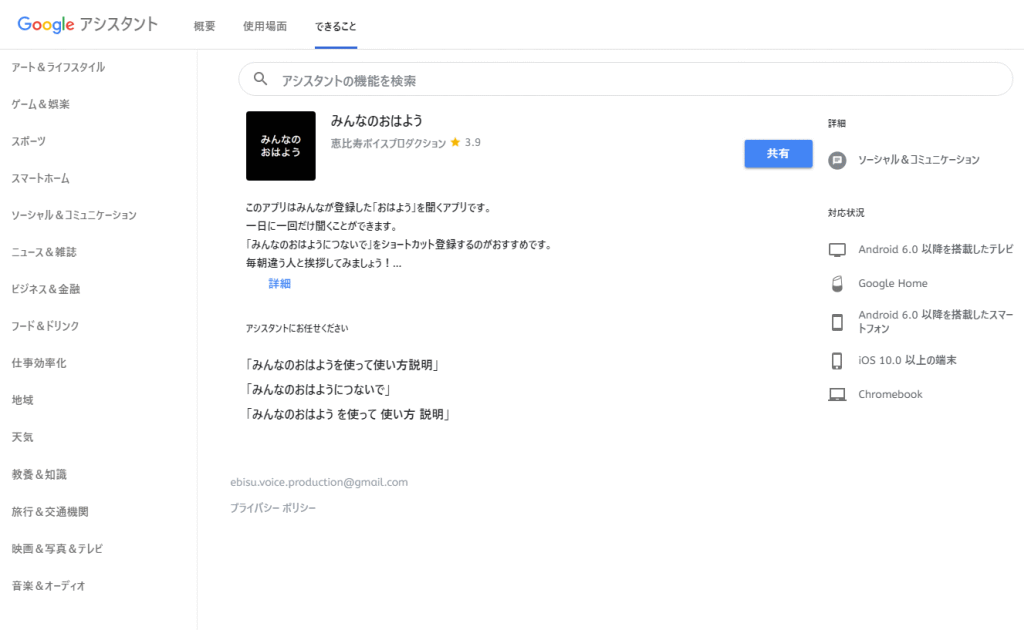Click the Google アシスタント logo

[88, 25]
